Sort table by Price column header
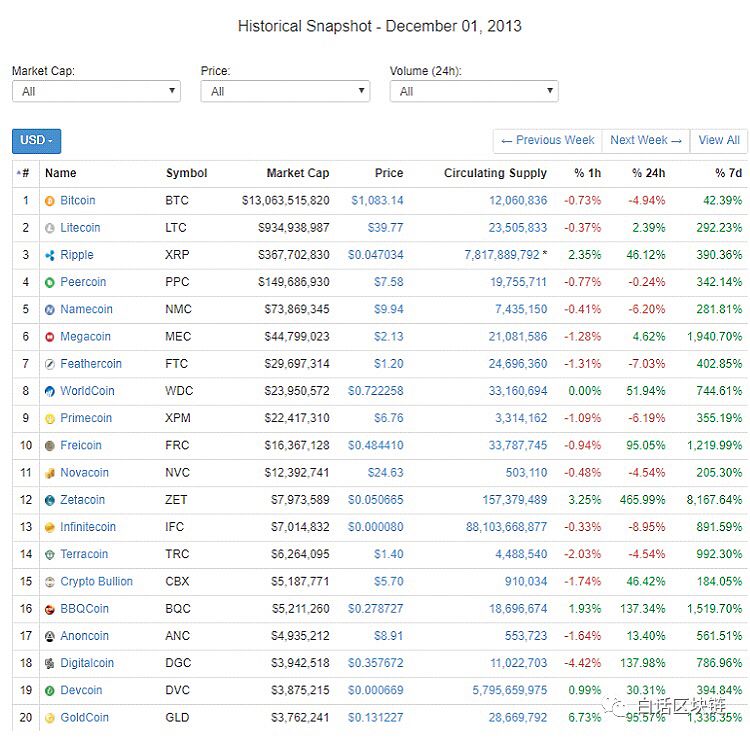Image resolution: width=750 pixels, height=739 pixels. [x=389, y=173]
